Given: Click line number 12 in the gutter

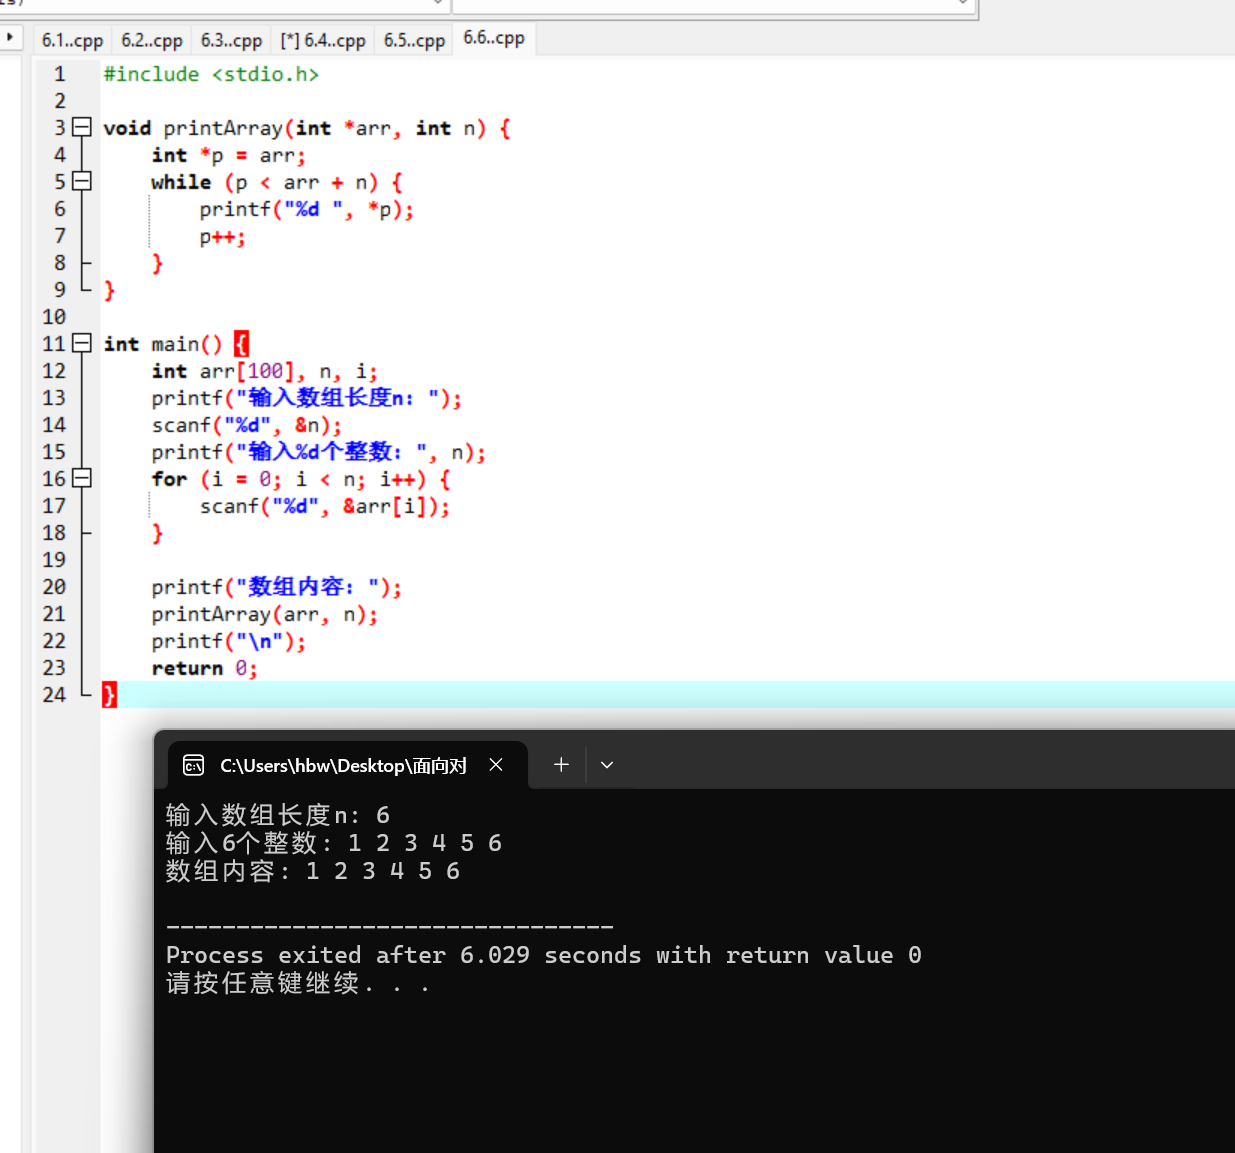Looking at the screenshot, I should (x=54, y=370).
